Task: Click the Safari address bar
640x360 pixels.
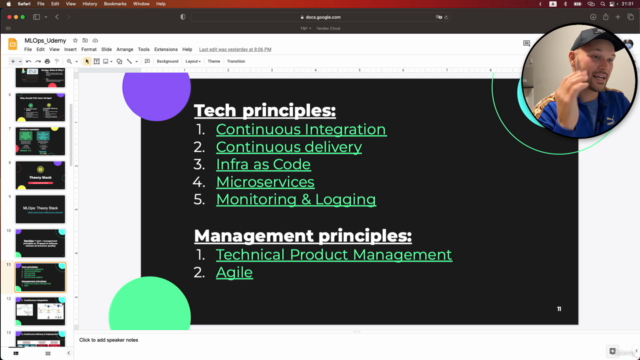Action: coord(320,17)
